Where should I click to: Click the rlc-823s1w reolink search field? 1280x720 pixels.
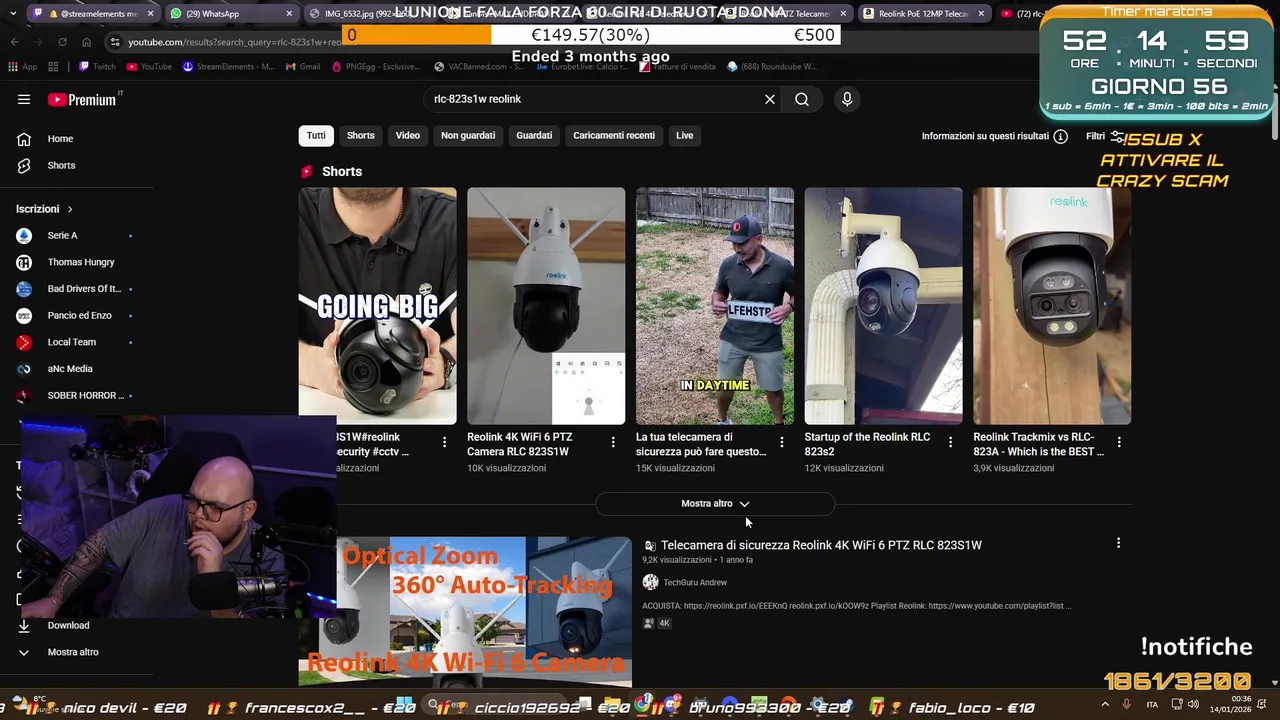(595, 99)
